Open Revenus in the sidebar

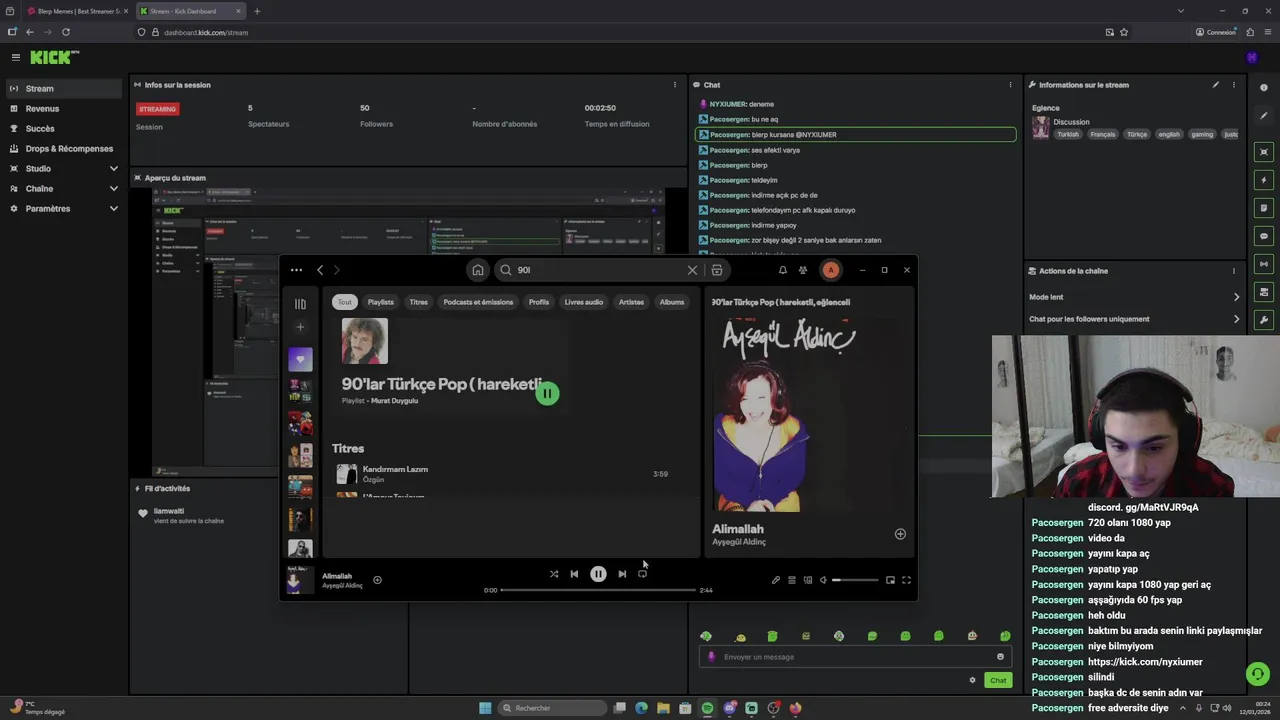tap(64, 109)
